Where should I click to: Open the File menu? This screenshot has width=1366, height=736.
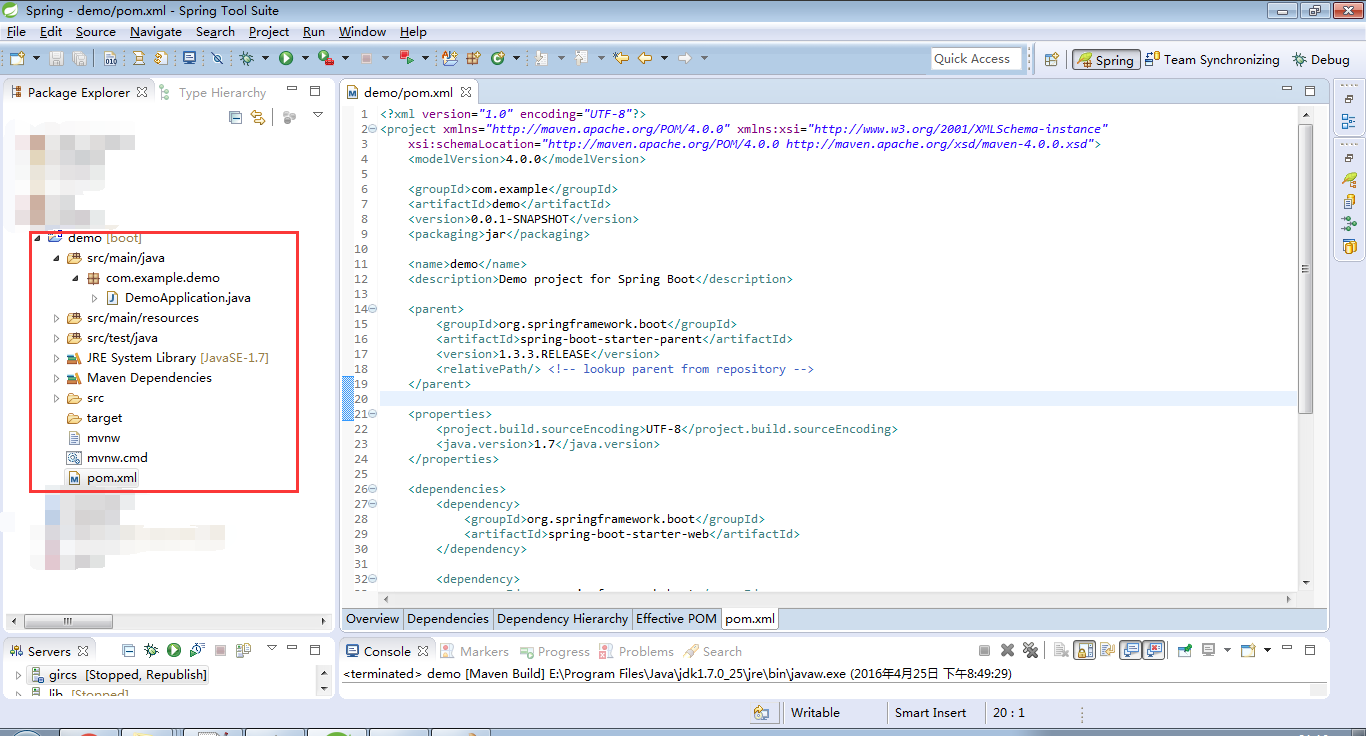[16, 32]
